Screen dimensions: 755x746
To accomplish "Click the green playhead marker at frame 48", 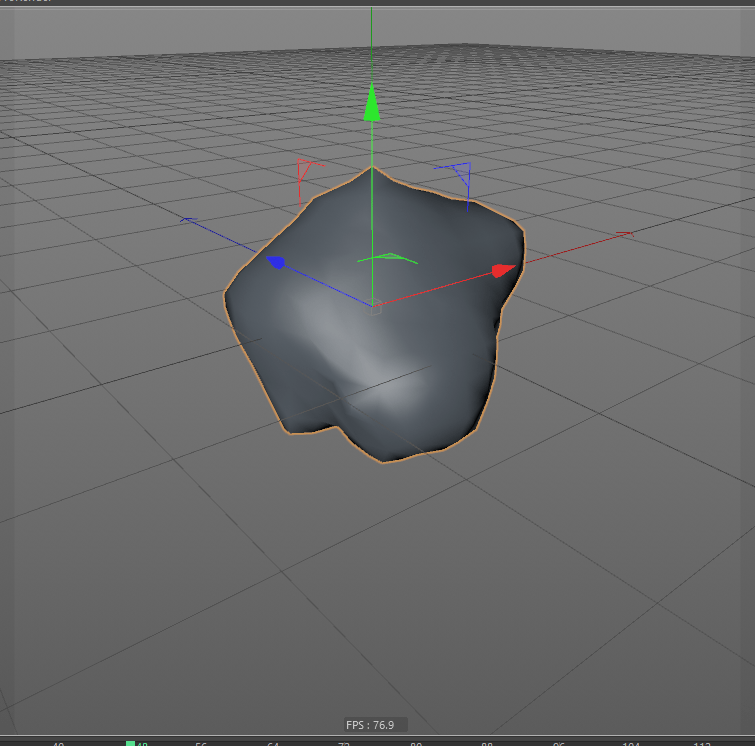I will pos(130,743).
